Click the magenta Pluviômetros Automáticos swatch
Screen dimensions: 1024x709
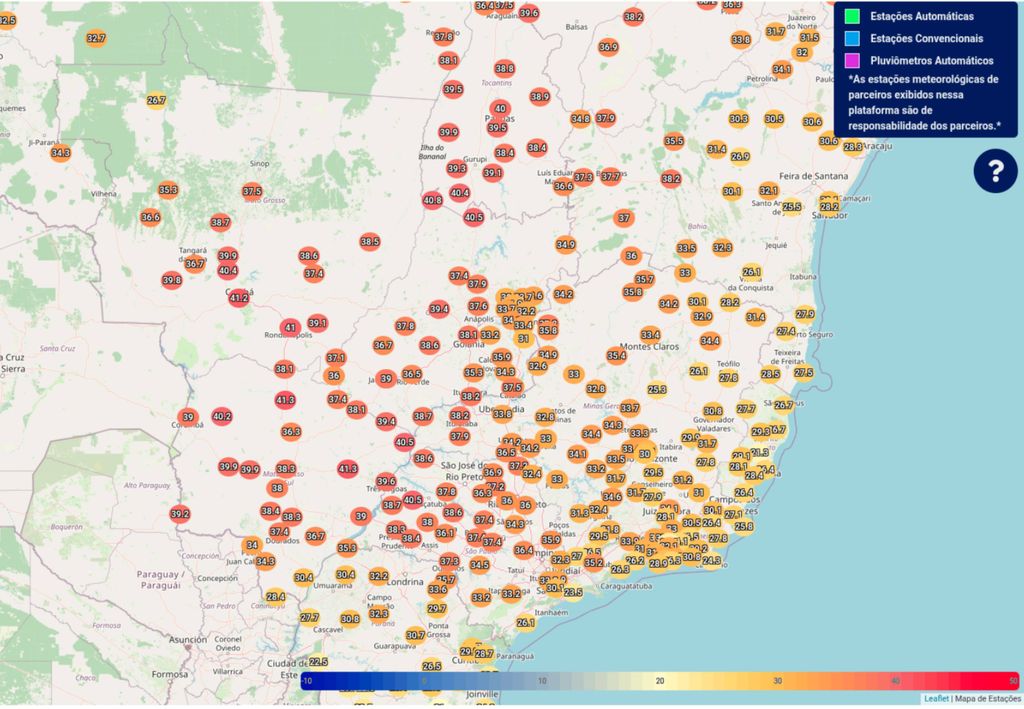[x=852, y=61]
